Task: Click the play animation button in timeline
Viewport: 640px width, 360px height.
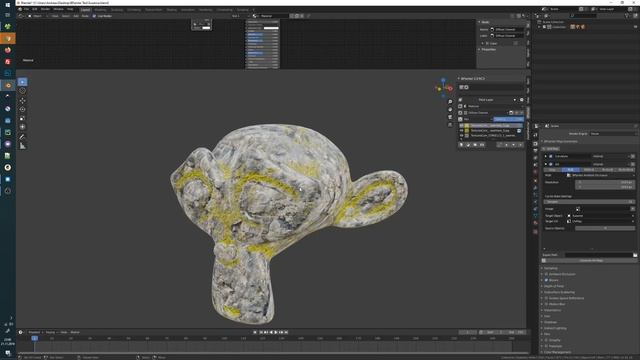Action: [276, 333]
